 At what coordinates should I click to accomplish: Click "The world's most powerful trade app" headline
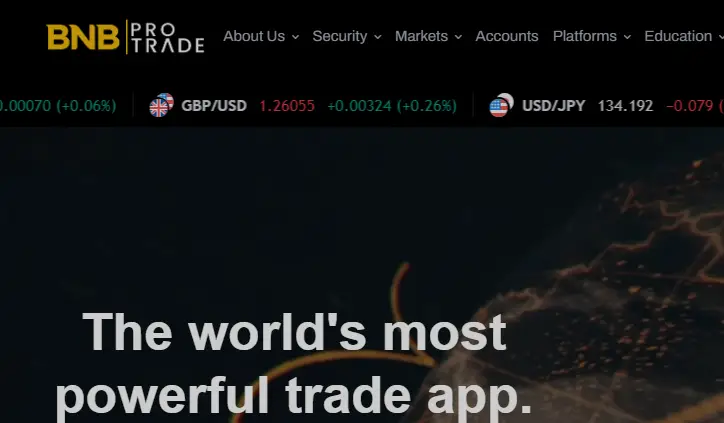click(x=294, y=364)
